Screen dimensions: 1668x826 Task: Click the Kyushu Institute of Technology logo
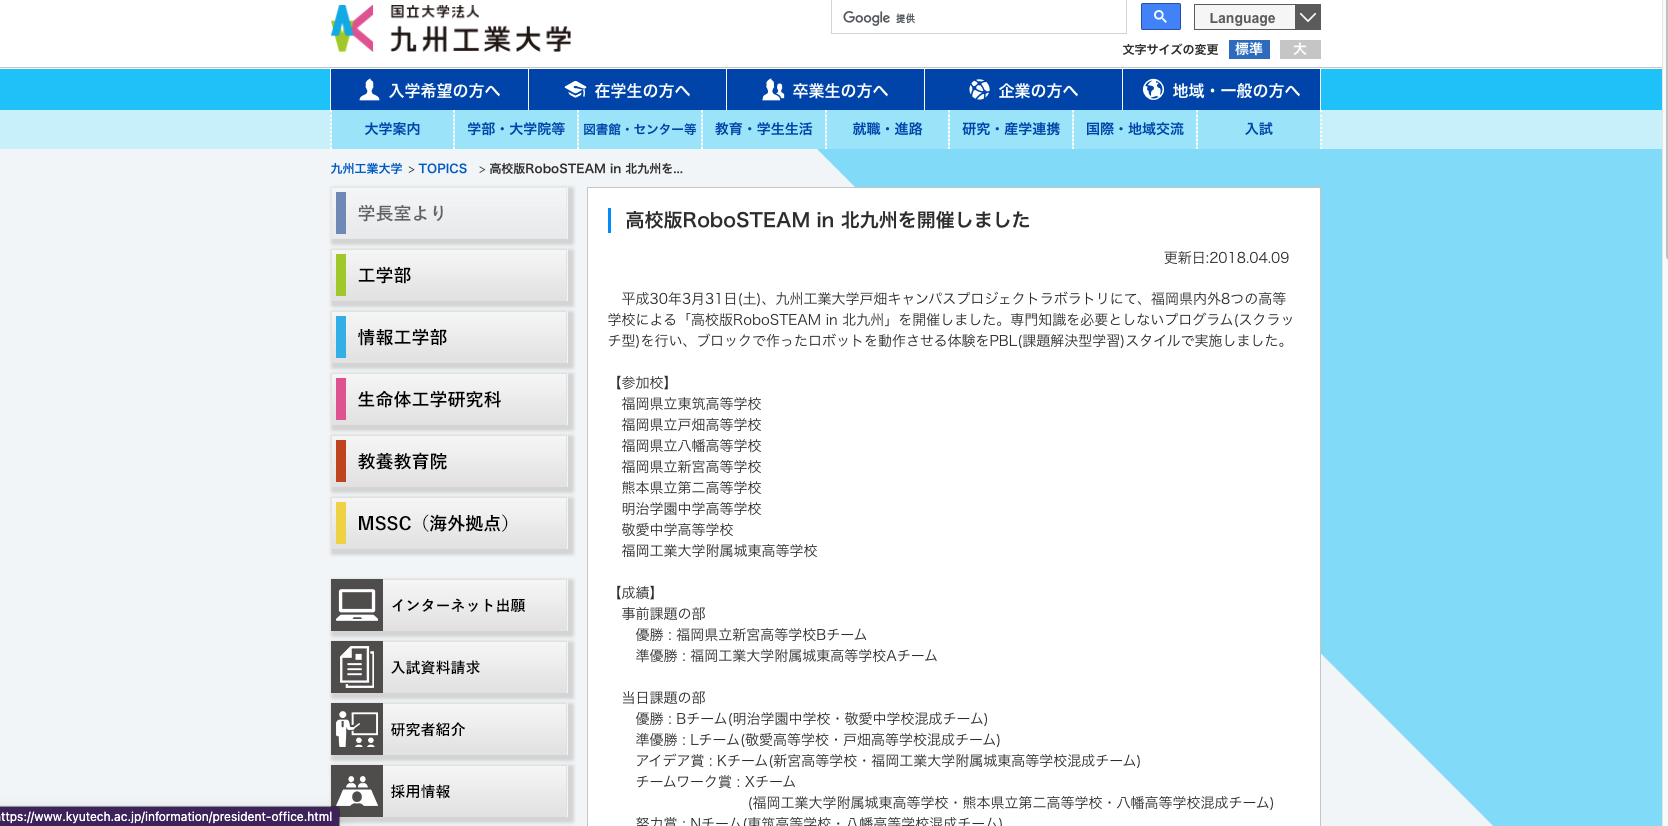point(451,29)
